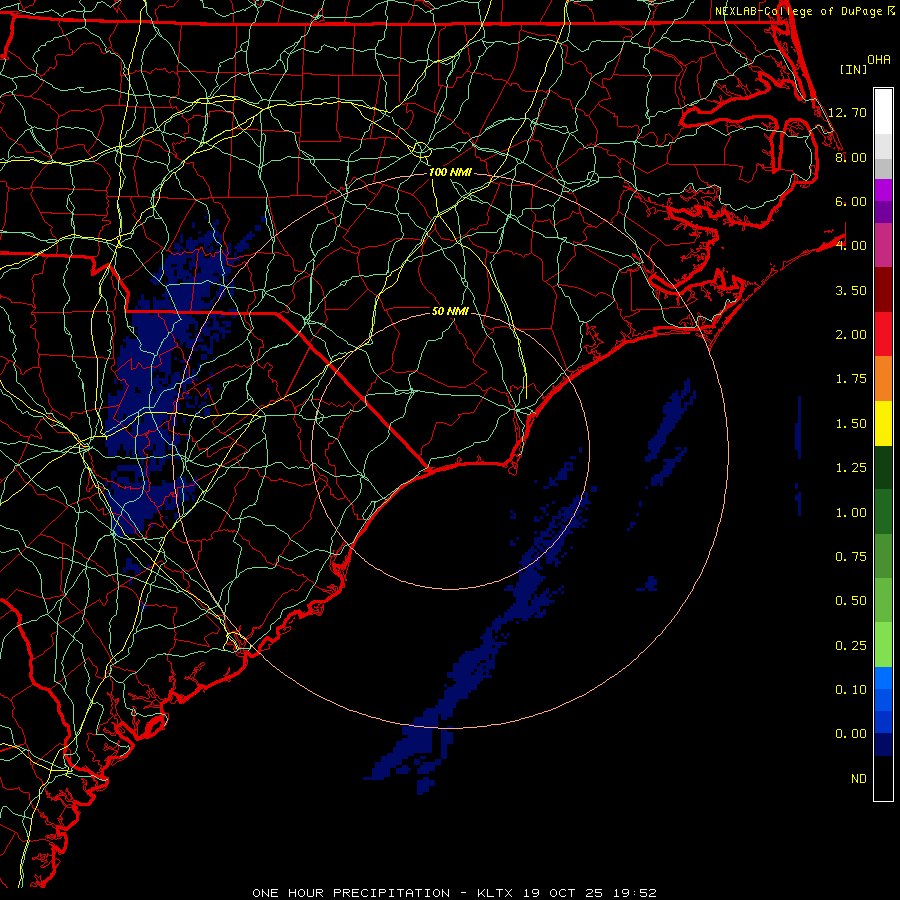Select the light green 0.50 color swatch
Viewport: 900px width, 900px height.
click(x=883, y=600)
